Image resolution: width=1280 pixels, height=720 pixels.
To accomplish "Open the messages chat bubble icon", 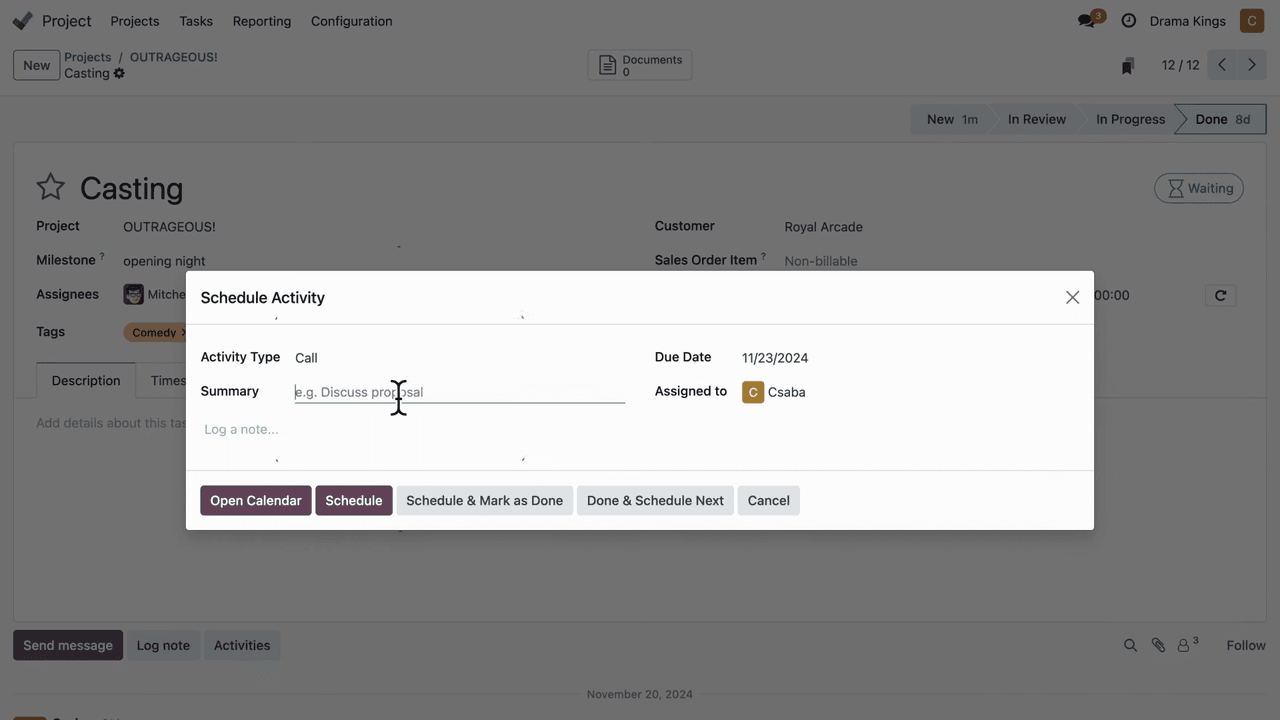I will click(1086, 21).
